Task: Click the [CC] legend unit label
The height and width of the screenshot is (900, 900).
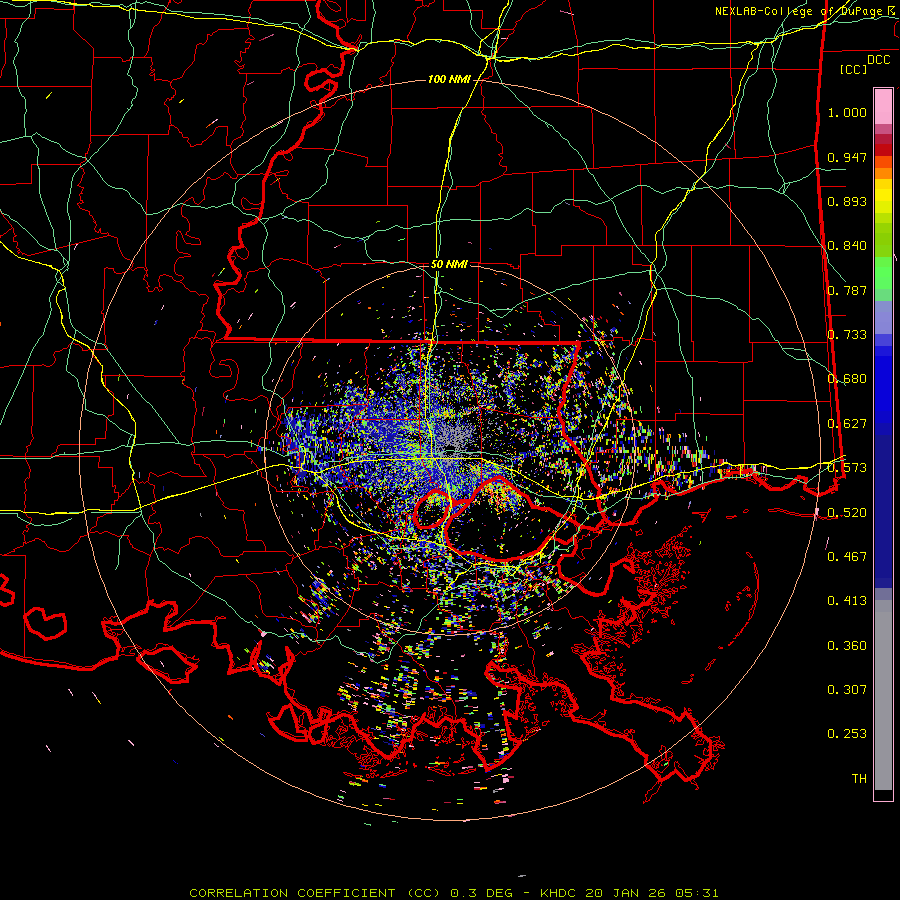Action: pos(854,69)
